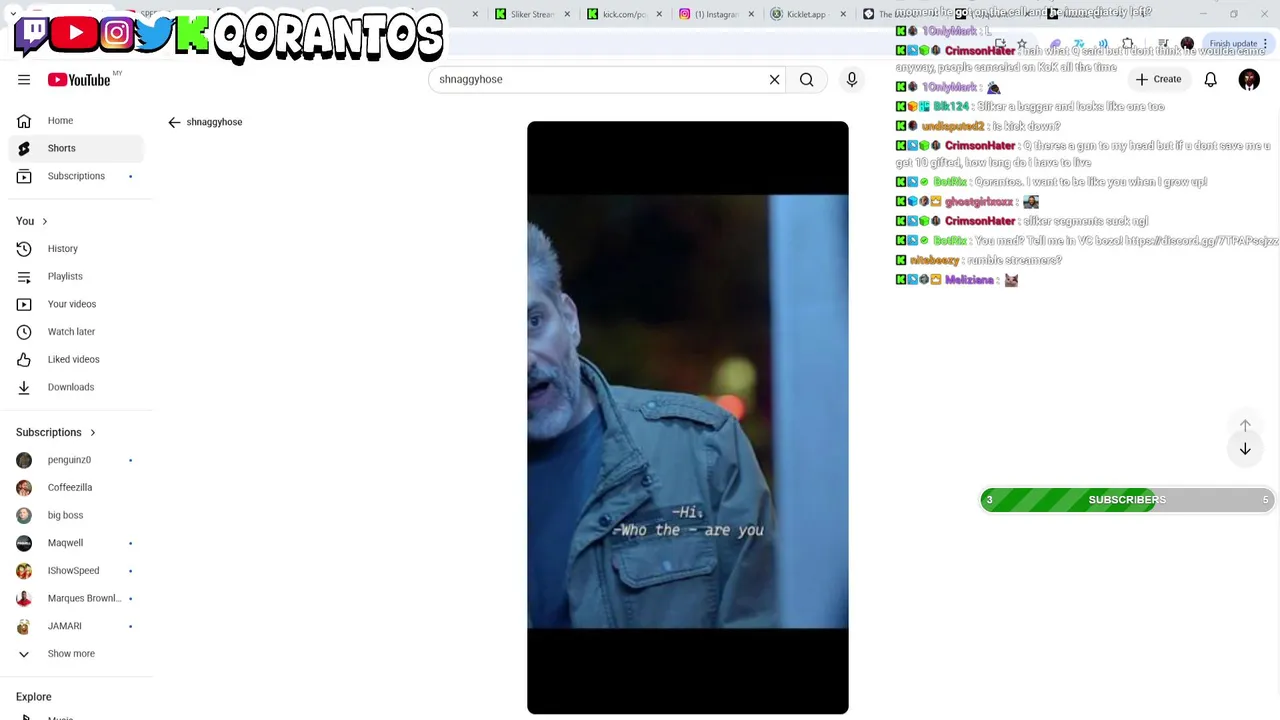Close the kick.com tab
Viewport: 1280px width, 720px height.
(x=658, y=14)
